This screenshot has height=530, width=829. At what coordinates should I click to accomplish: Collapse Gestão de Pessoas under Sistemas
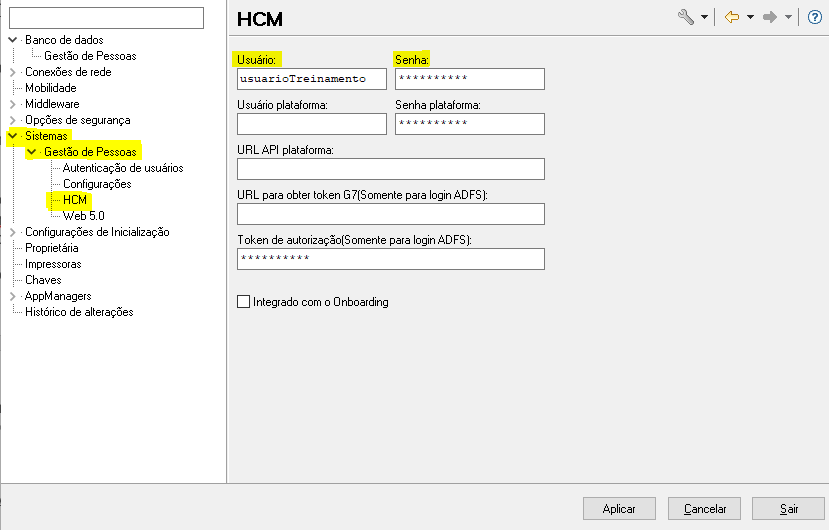pos(32,152)
